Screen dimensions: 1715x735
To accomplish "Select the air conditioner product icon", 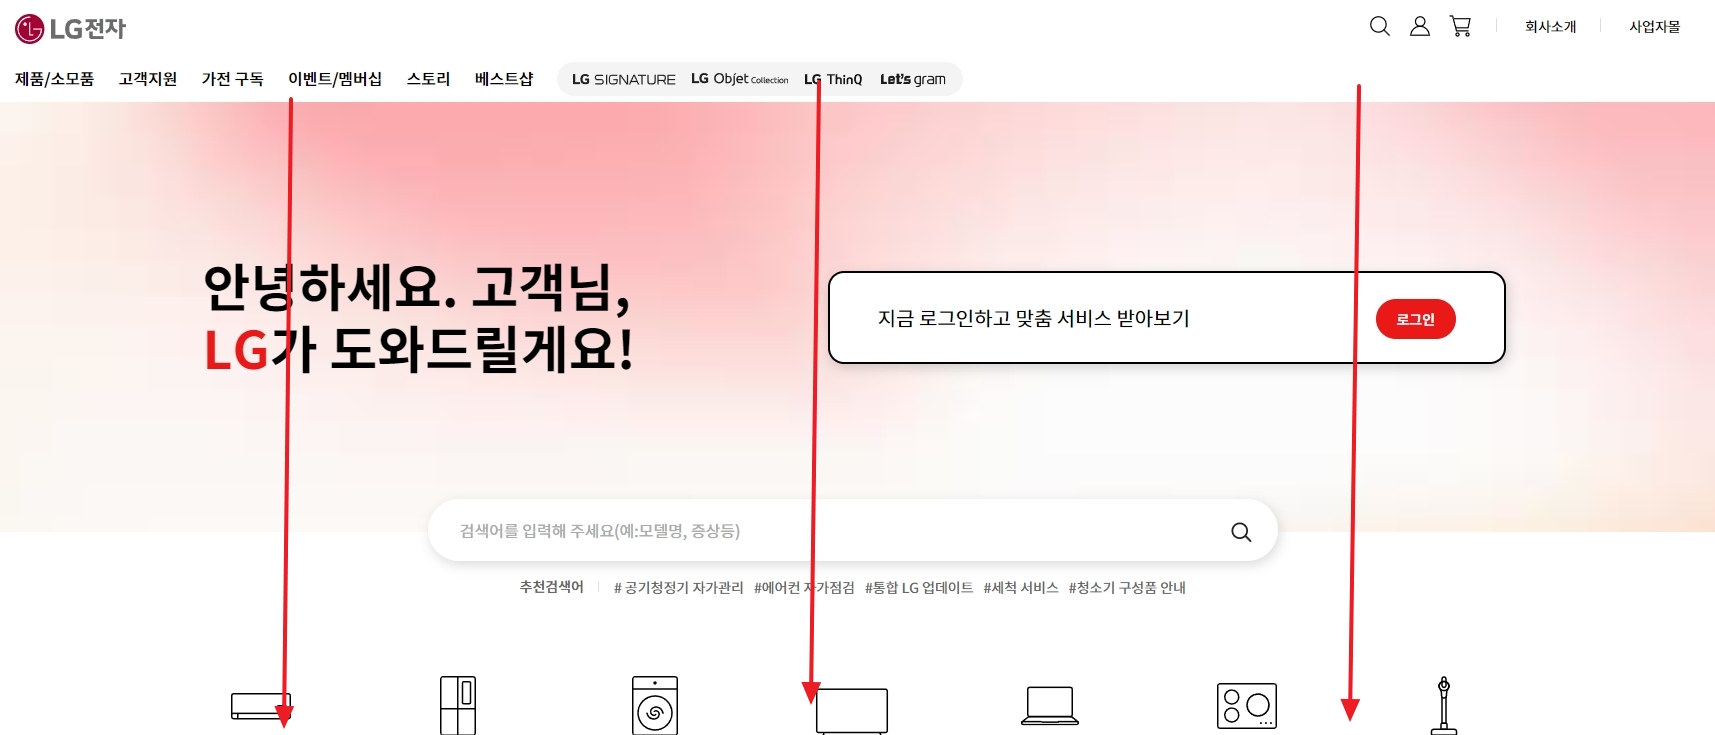I will 261,706.
